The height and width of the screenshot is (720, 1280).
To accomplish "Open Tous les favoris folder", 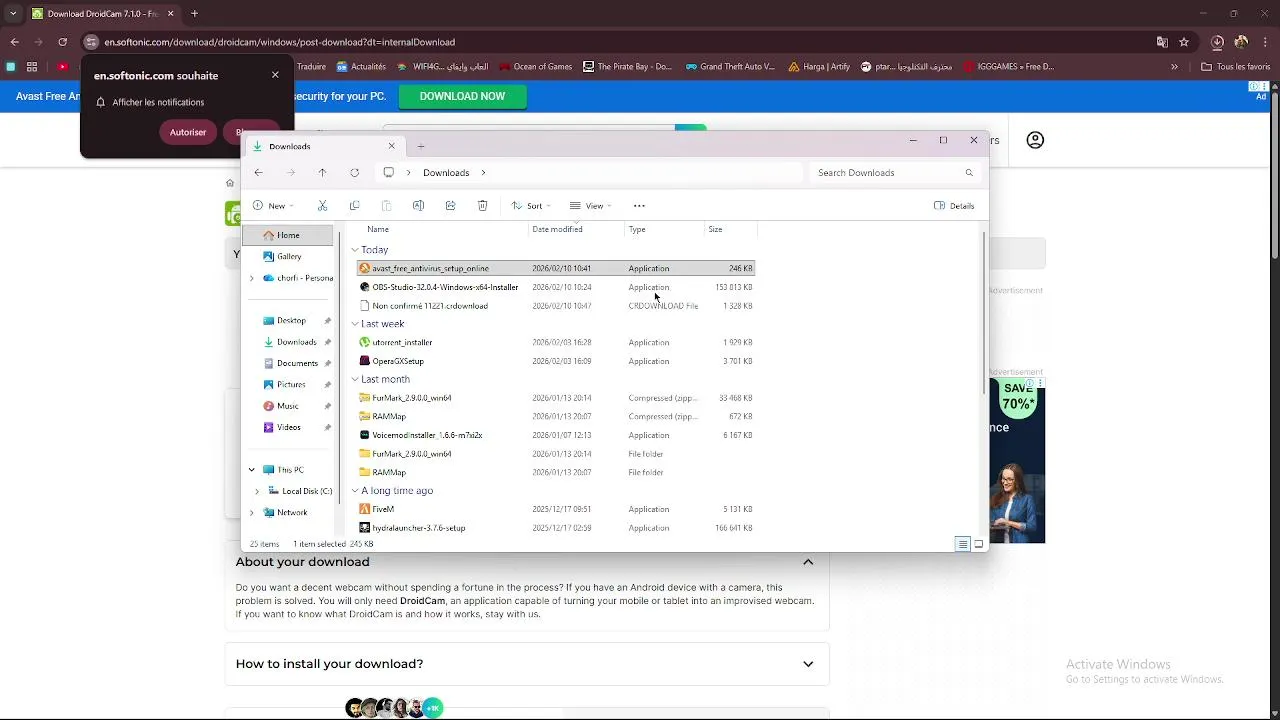I will pyautogui.click(x=1236, y=67).
